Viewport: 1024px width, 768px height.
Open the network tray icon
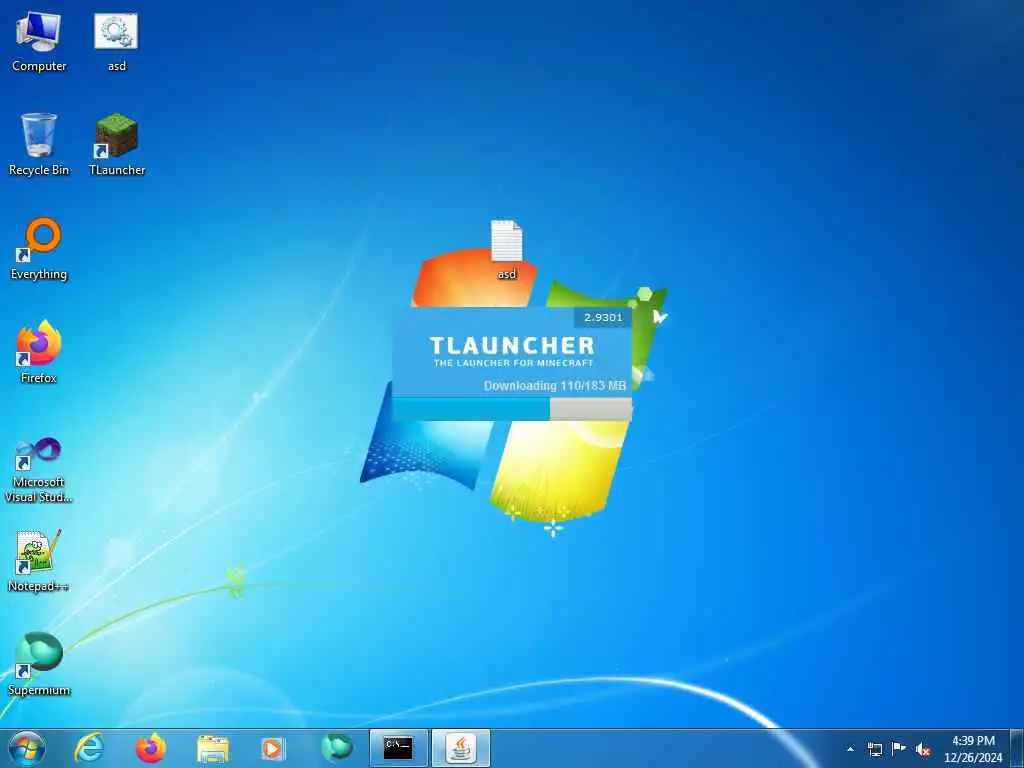click(x=874, y=749)
